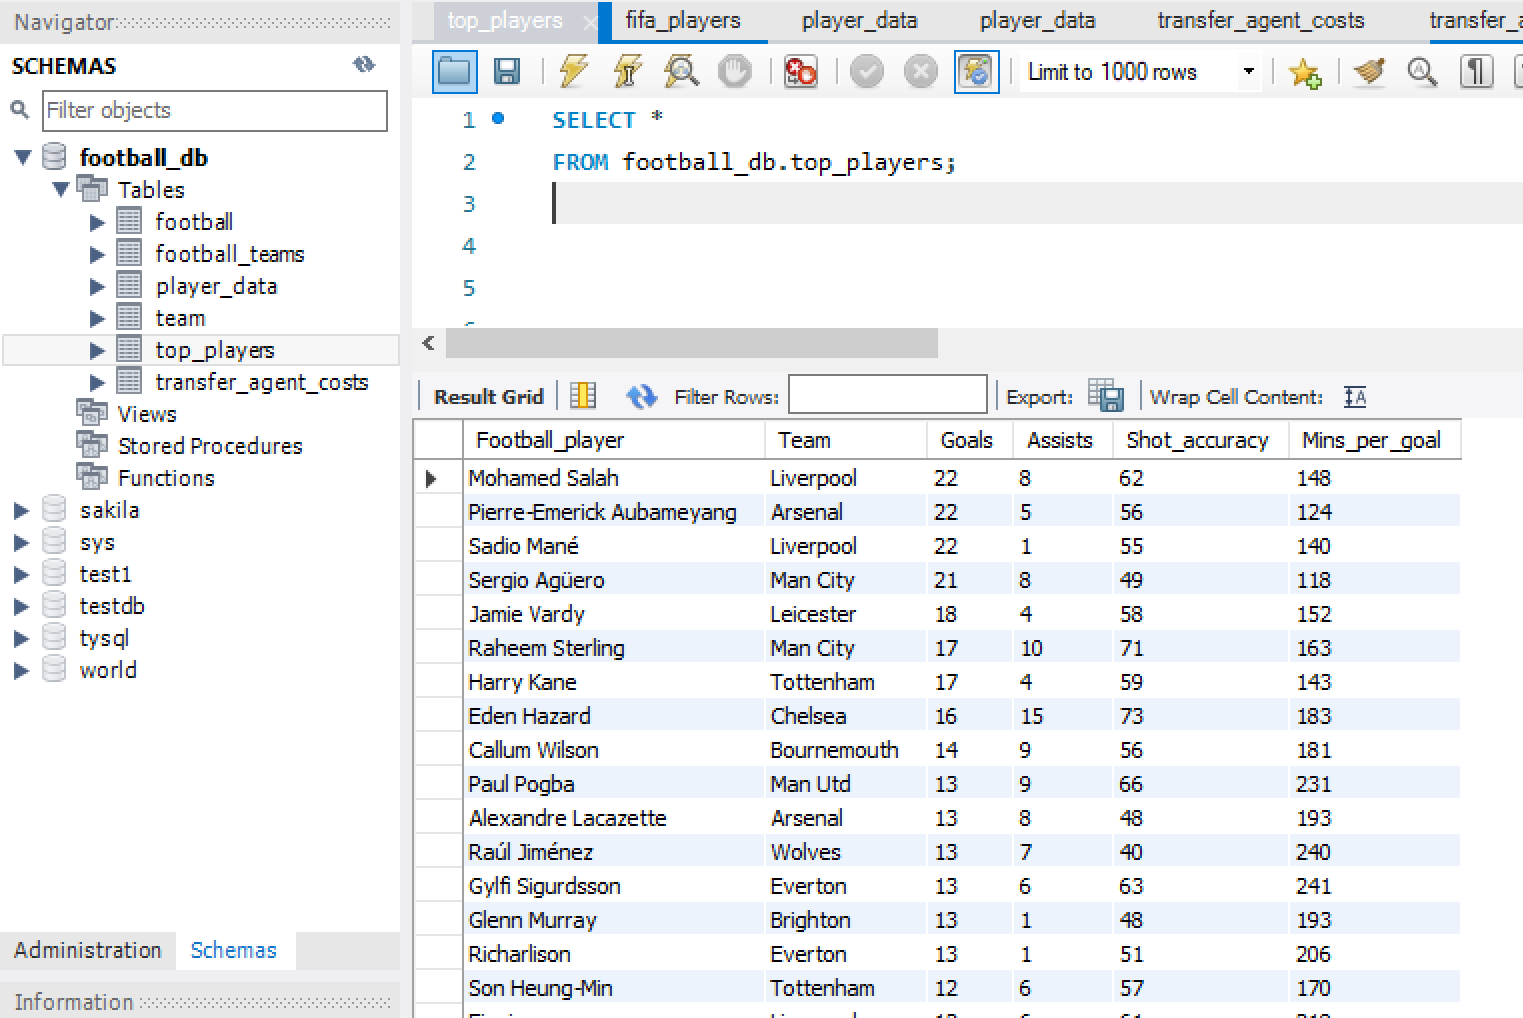Export the recordset to an external file

click(1106, 396)
